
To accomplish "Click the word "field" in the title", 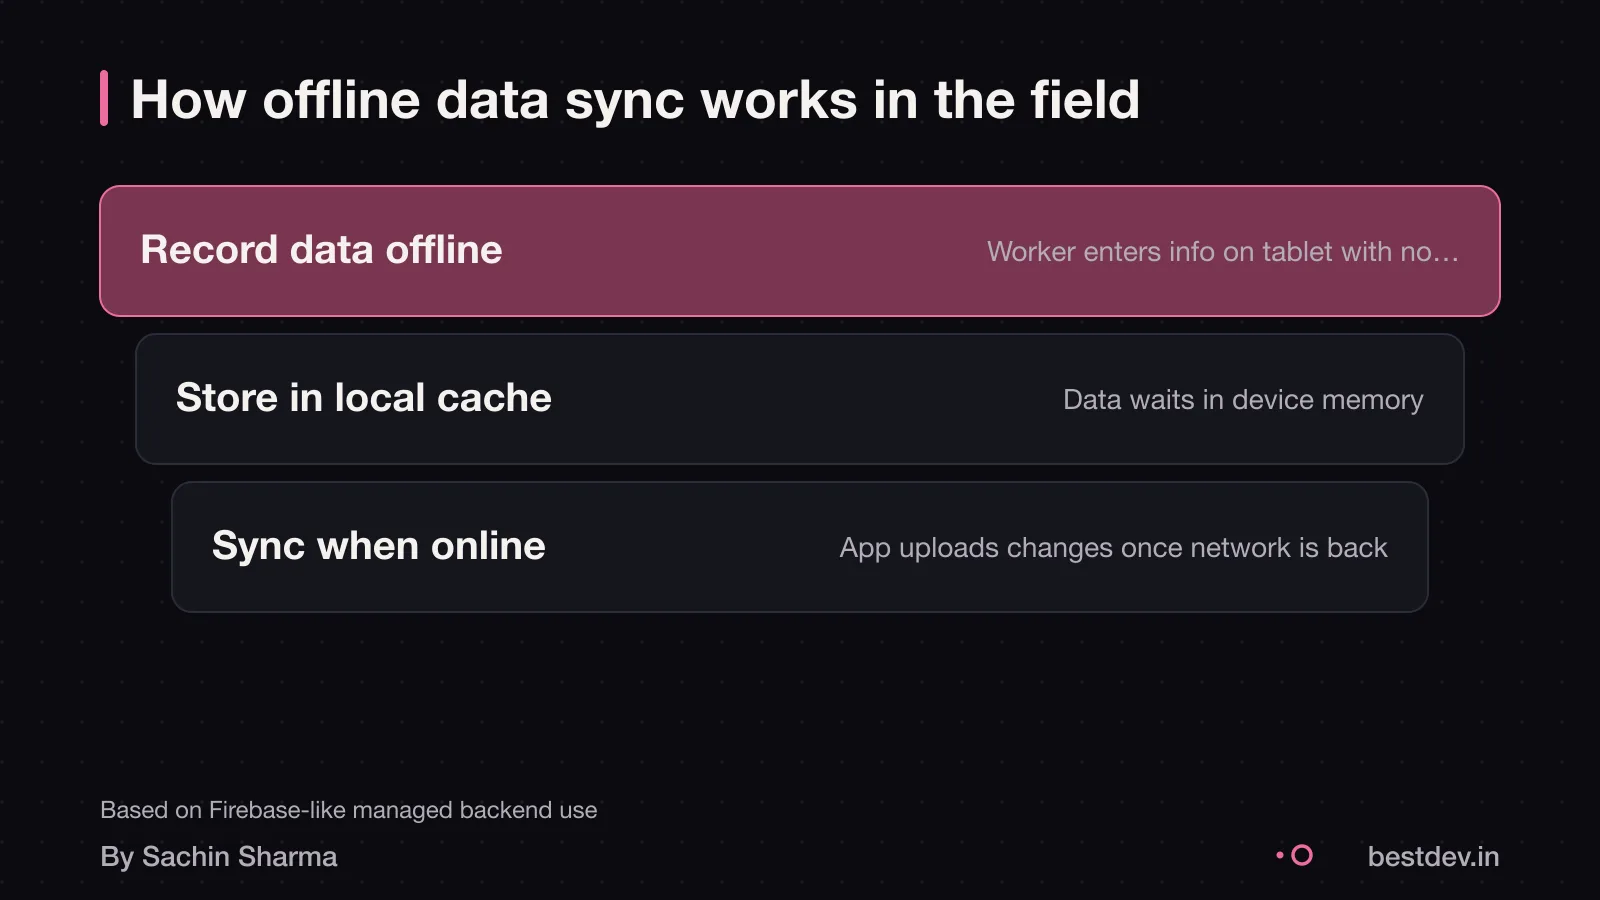I will [1085, 100].
